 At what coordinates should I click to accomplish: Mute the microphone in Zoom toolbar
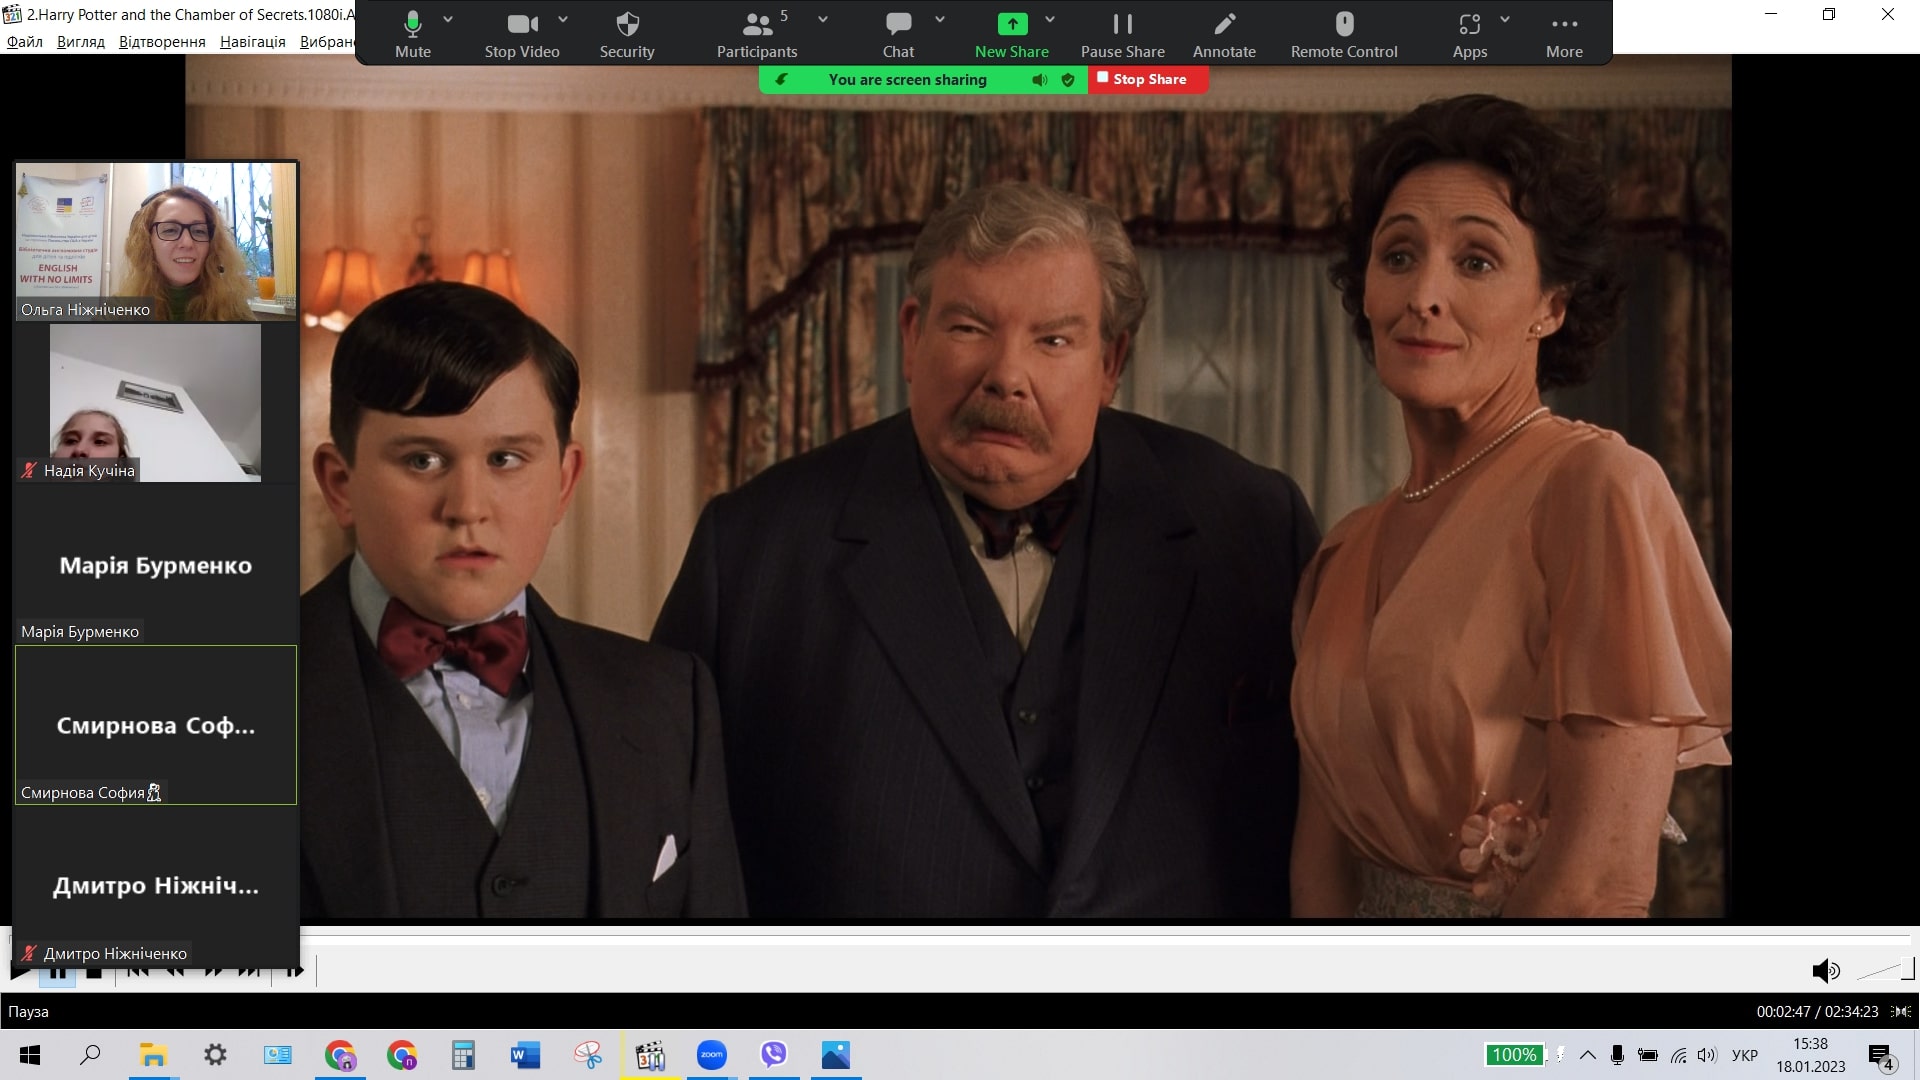(412, 35)
